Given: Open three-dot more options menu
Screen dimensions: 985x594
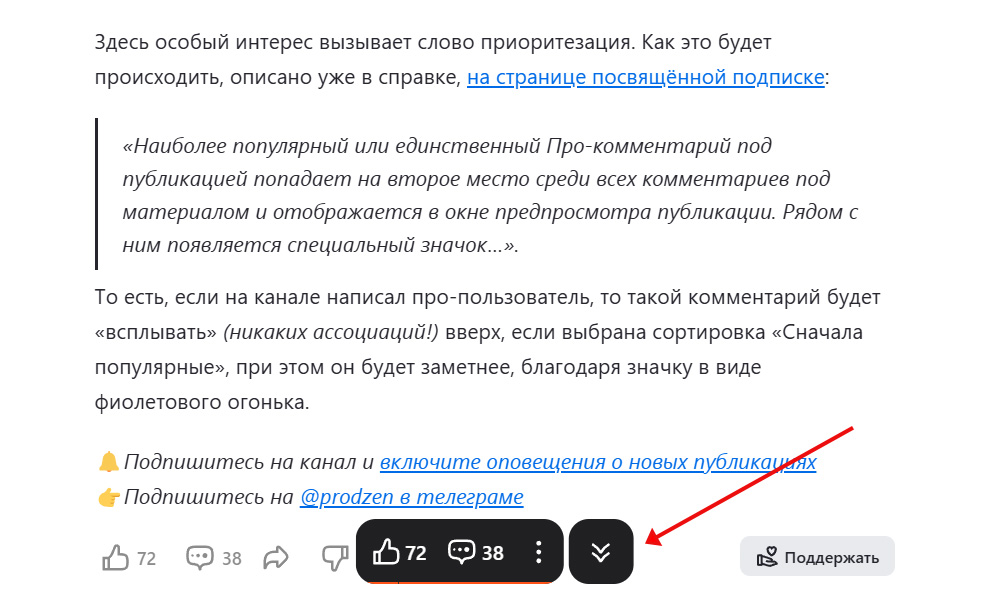Looking at the screenshot, I should [x=538, y=552].
